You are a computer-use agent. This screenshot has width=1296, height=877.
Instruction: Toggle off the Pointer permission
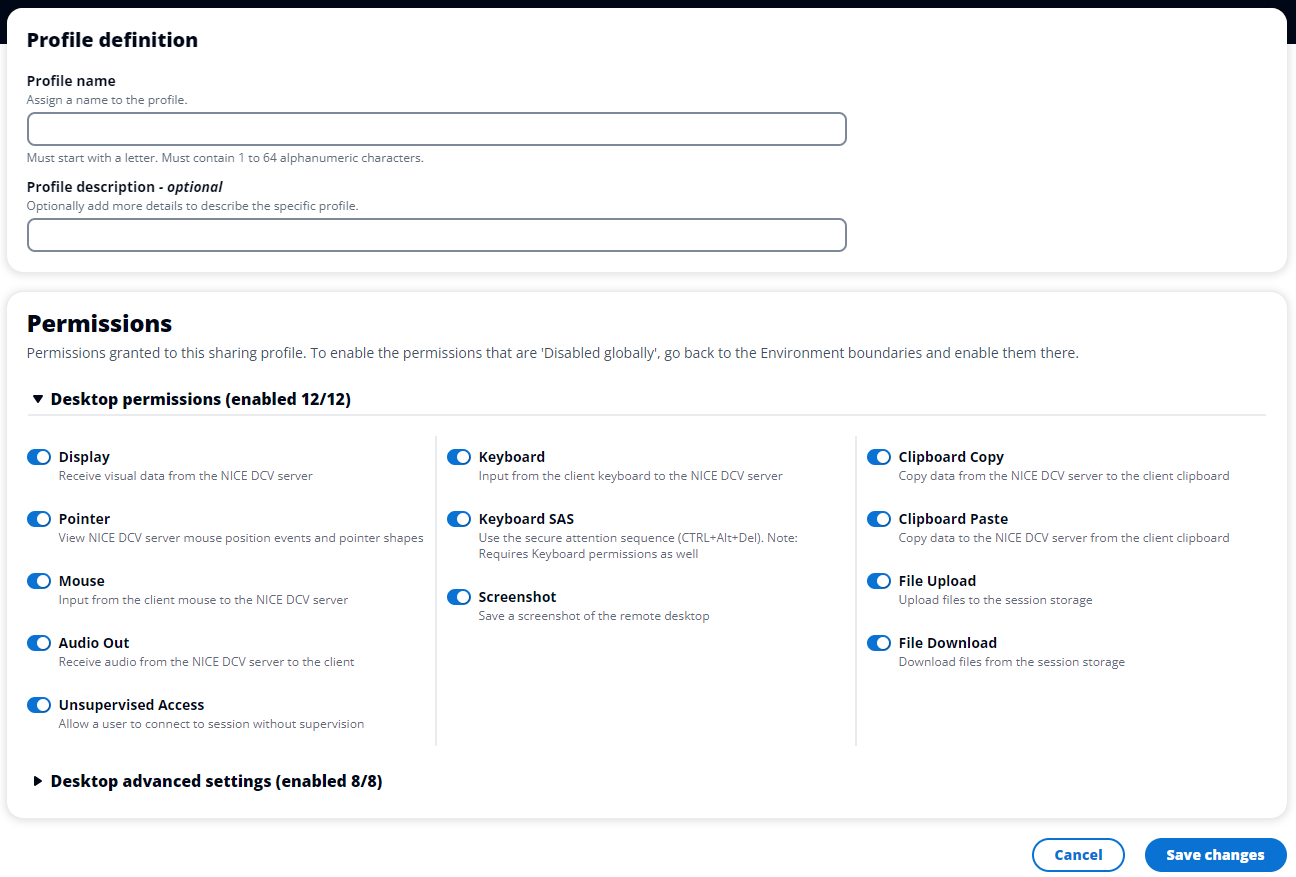[38, 519]
